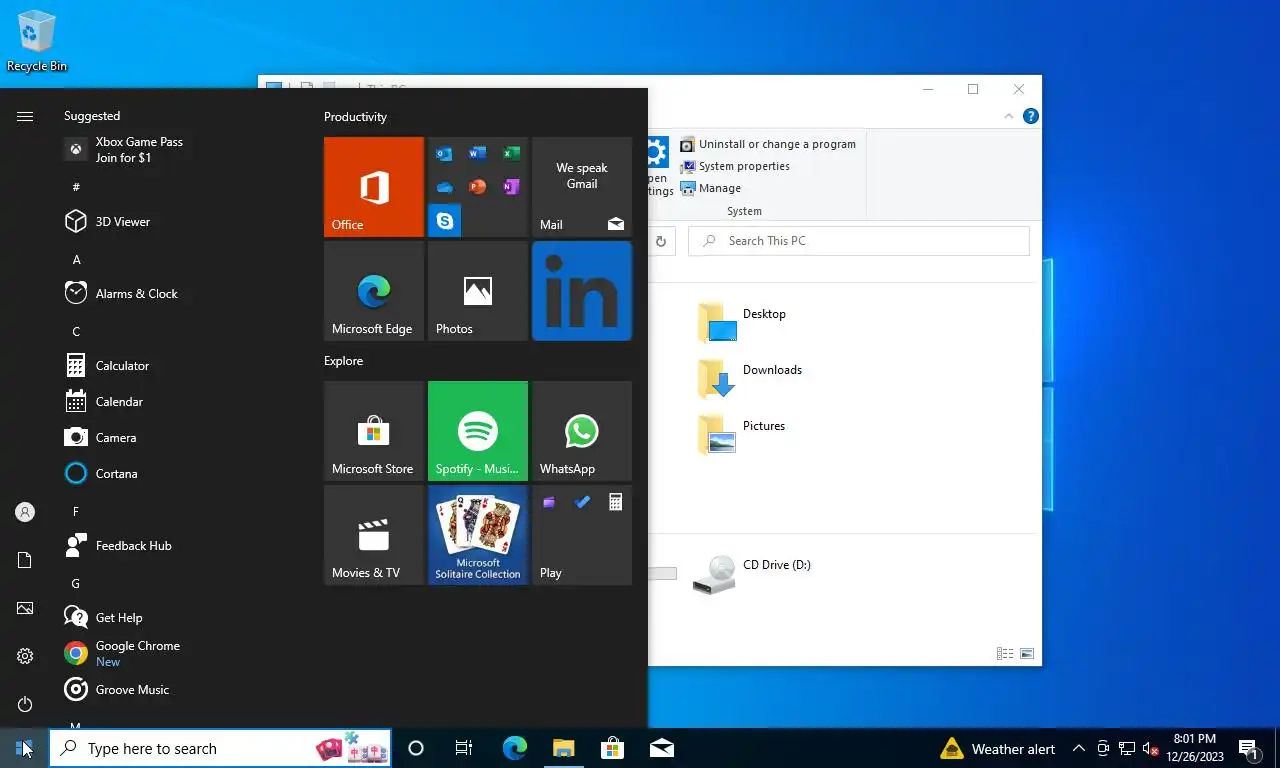Launch Microsoft Edge tile
This screenshot has height=768, width=1280.
(374, 291)
